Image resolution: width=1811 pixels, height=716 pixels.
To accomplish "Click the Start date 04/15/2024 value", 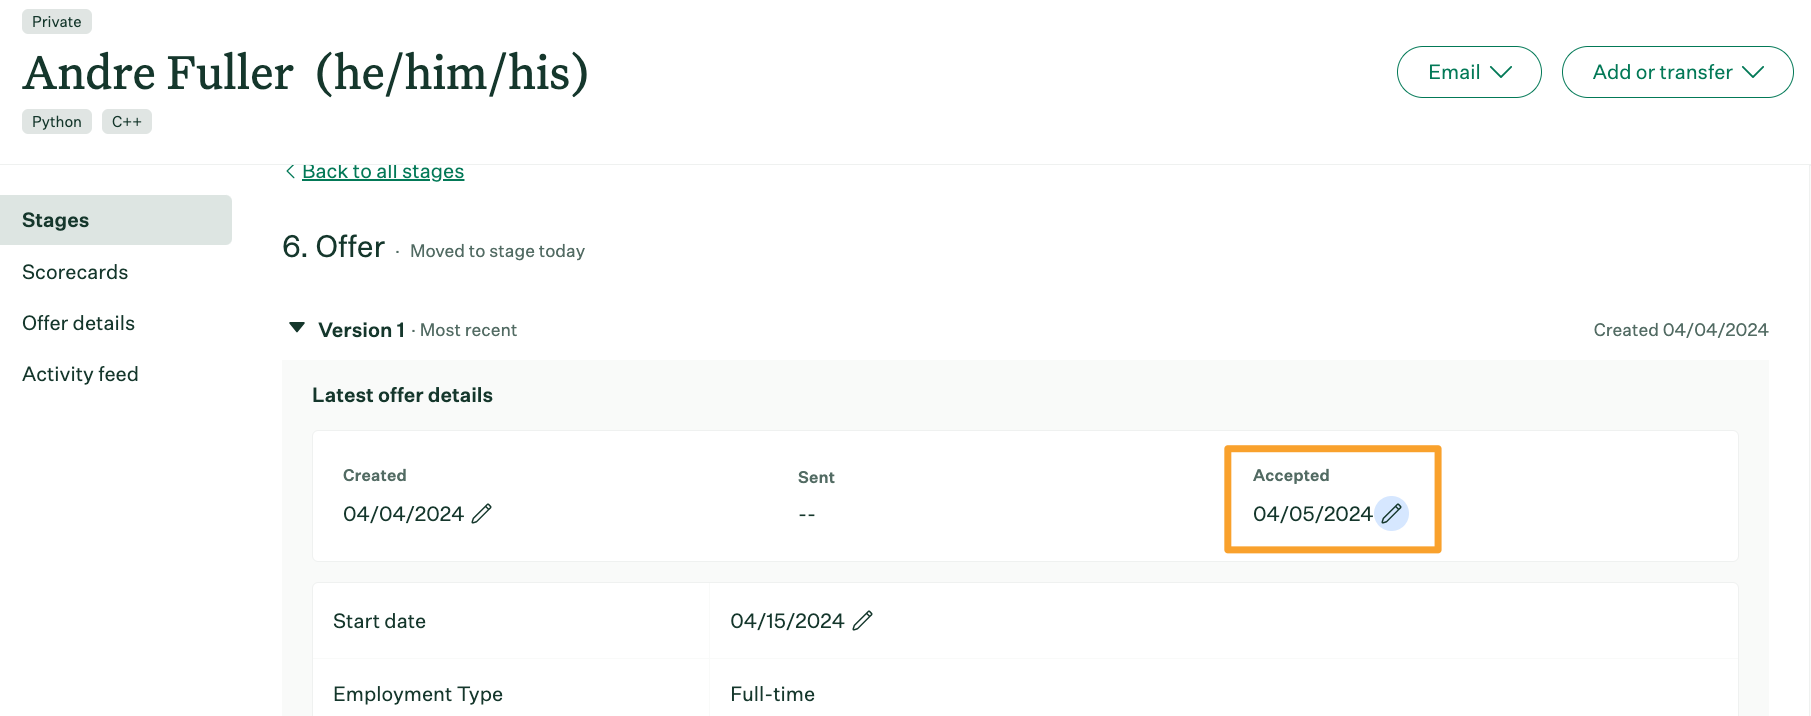I will tap(787, 621).
